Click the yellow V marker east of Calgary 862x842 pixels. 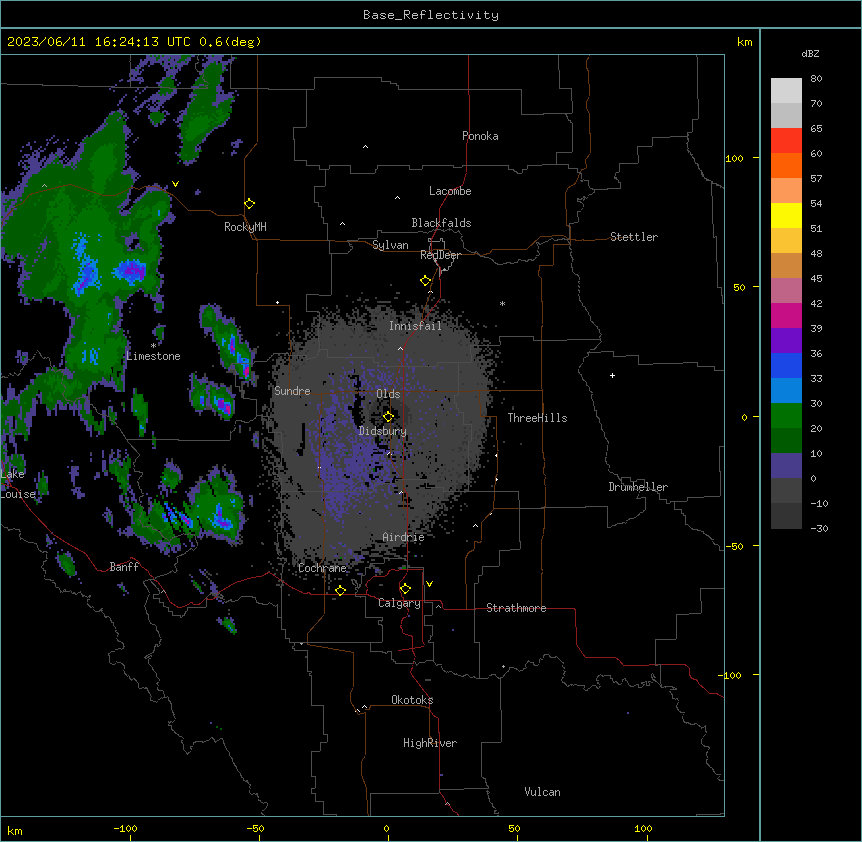(x=429, y=584)
